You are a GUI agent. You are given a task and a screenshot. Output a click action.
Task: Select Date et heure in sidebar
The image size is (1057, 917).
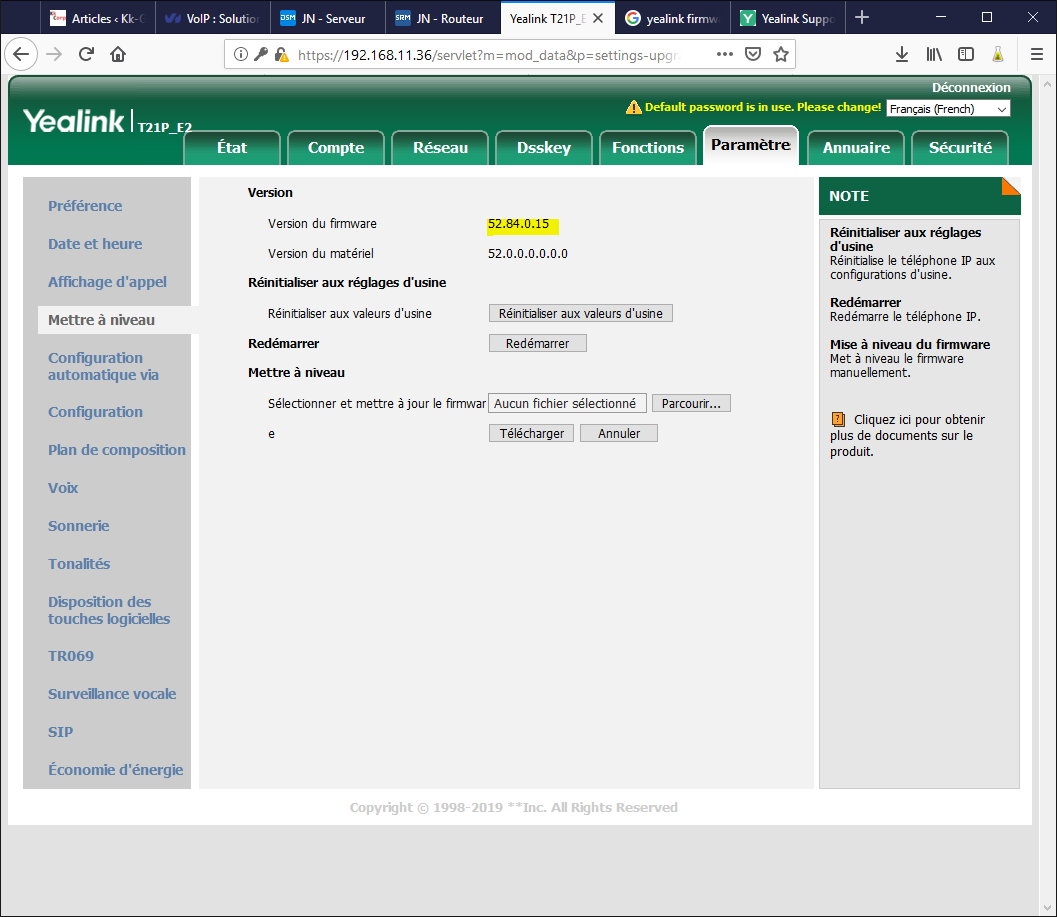[x=95, y=244]
